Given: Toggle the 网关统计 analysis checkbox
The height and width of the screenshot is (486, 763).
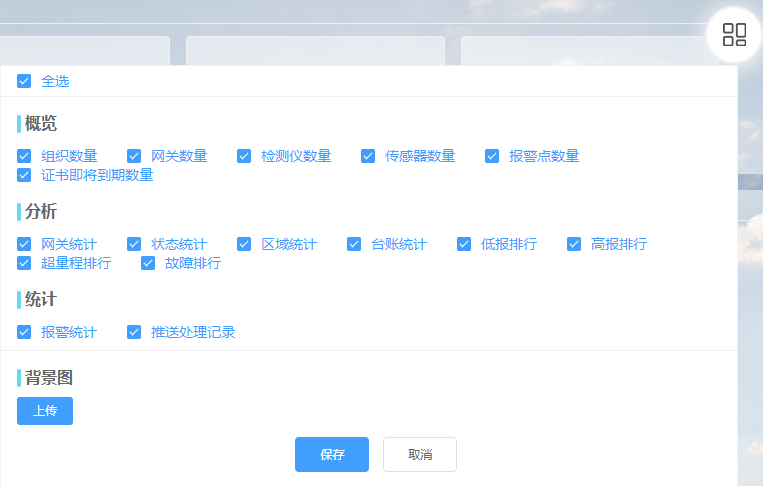Looking at the screenshot, I should tap(24, 244).
